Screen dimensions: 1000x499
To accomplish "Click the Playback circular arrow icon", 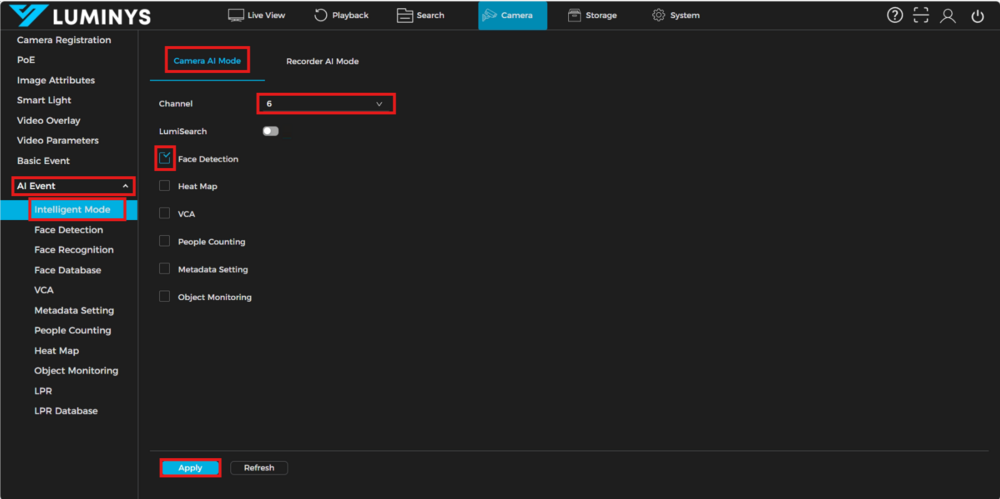I will click(320, 15).
